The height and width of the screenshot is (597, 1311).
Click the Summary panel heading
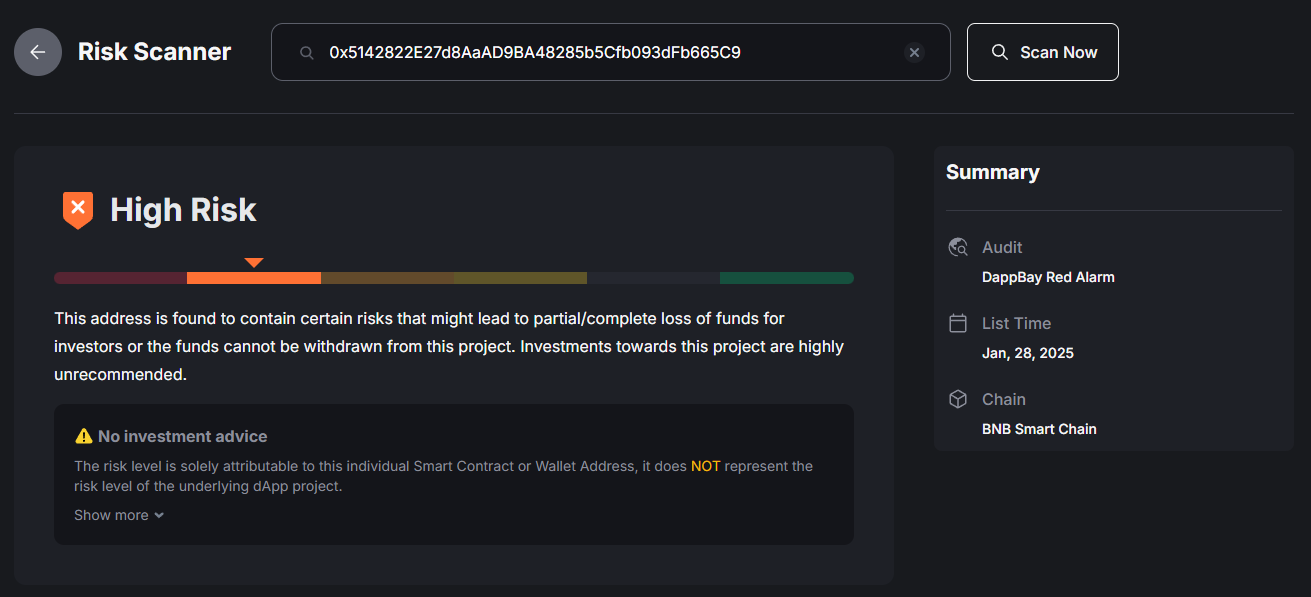click(993, 172)
